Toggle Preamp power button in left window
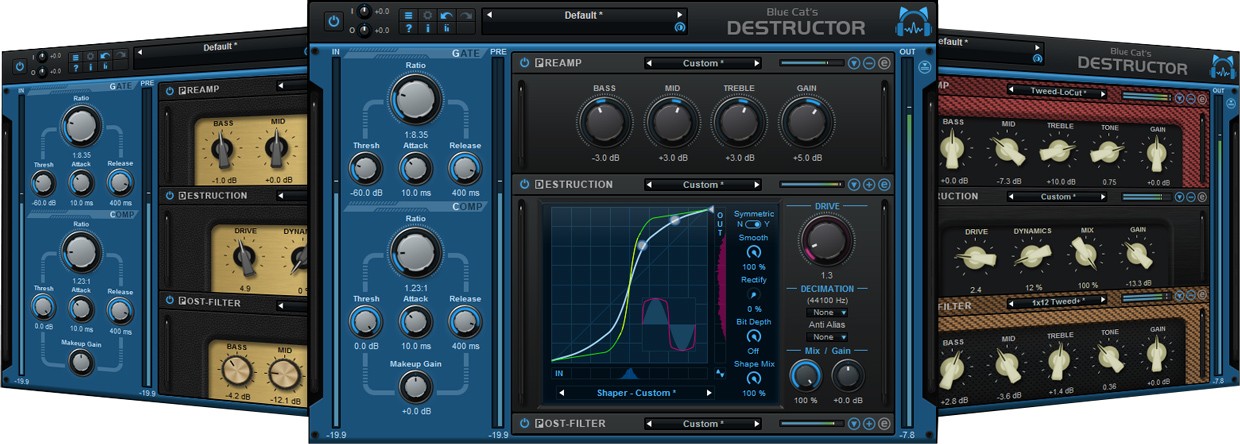The height and width of the screenshot is (444, 1240). coord(170,90)
